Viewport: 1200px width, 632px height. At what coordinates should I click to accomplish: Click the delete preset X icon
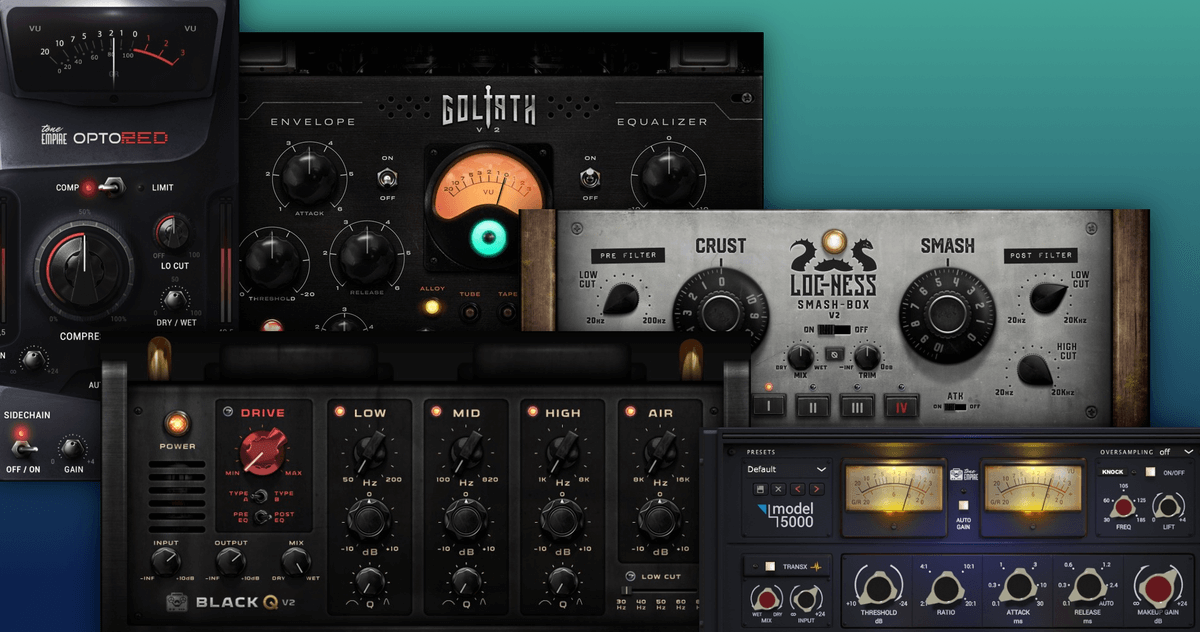click(779, 489)
